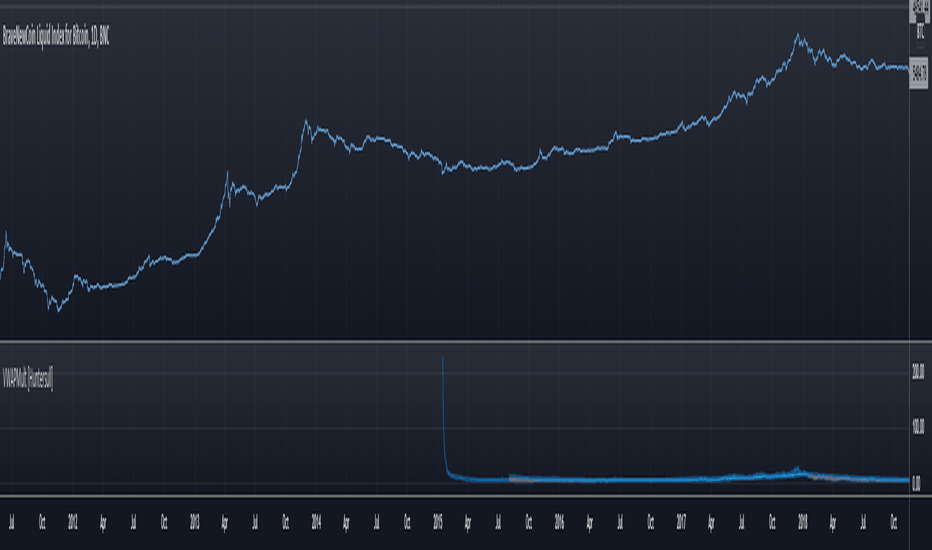This screenshot has width=932, height=550.
Task: Click the Apr label following 2012
Action: coord(103,523)
